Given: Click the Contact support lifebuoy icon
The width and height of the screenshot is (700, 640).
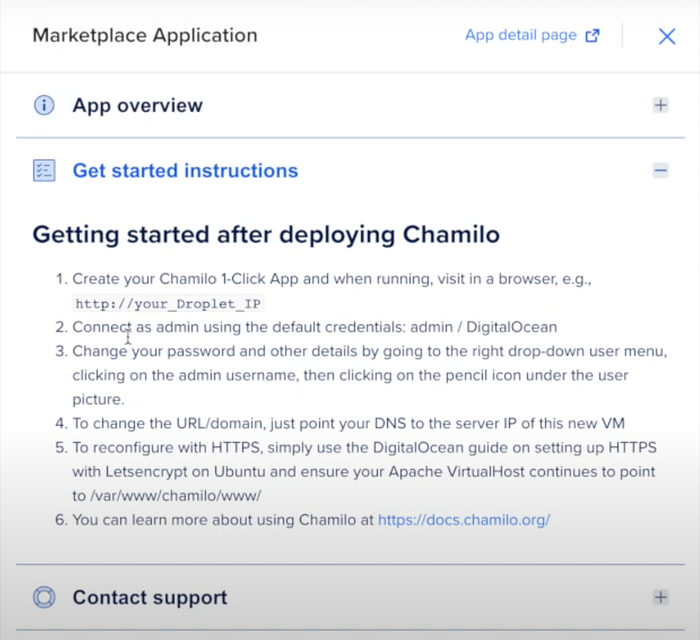Looking at the screenshot, I should [x=44, y=597].
